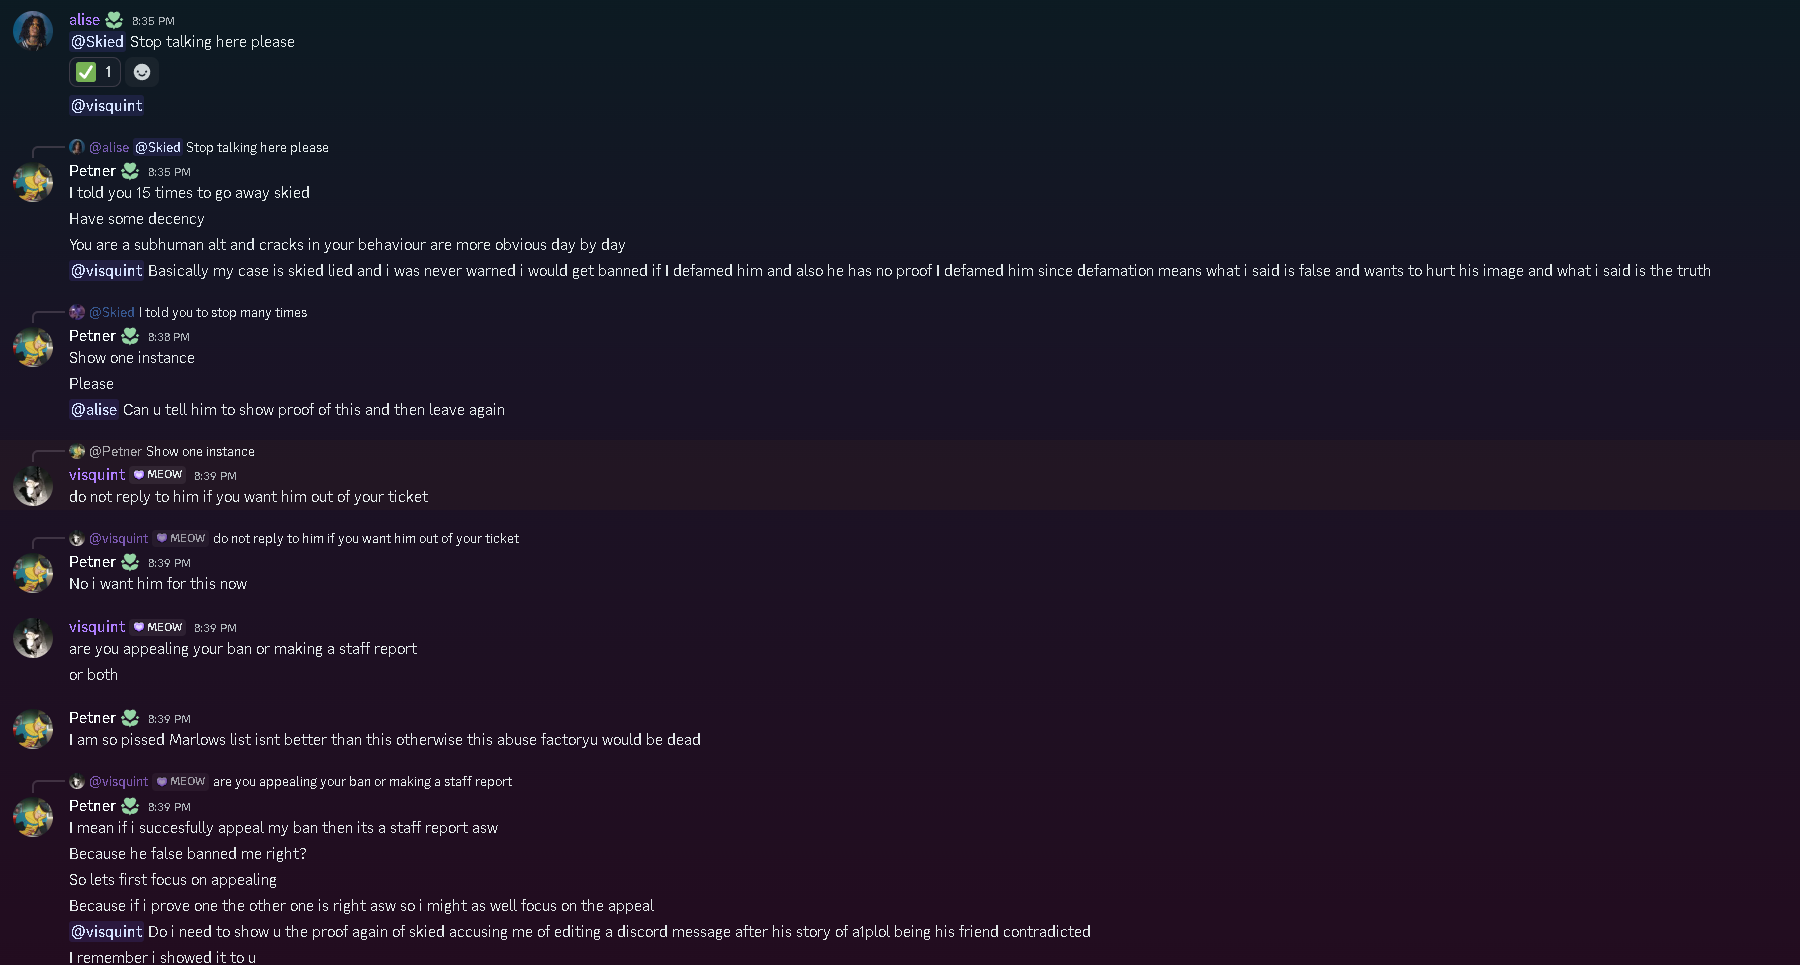Click the badge beside Petner's name at last 8:39 message

[130, 806]
